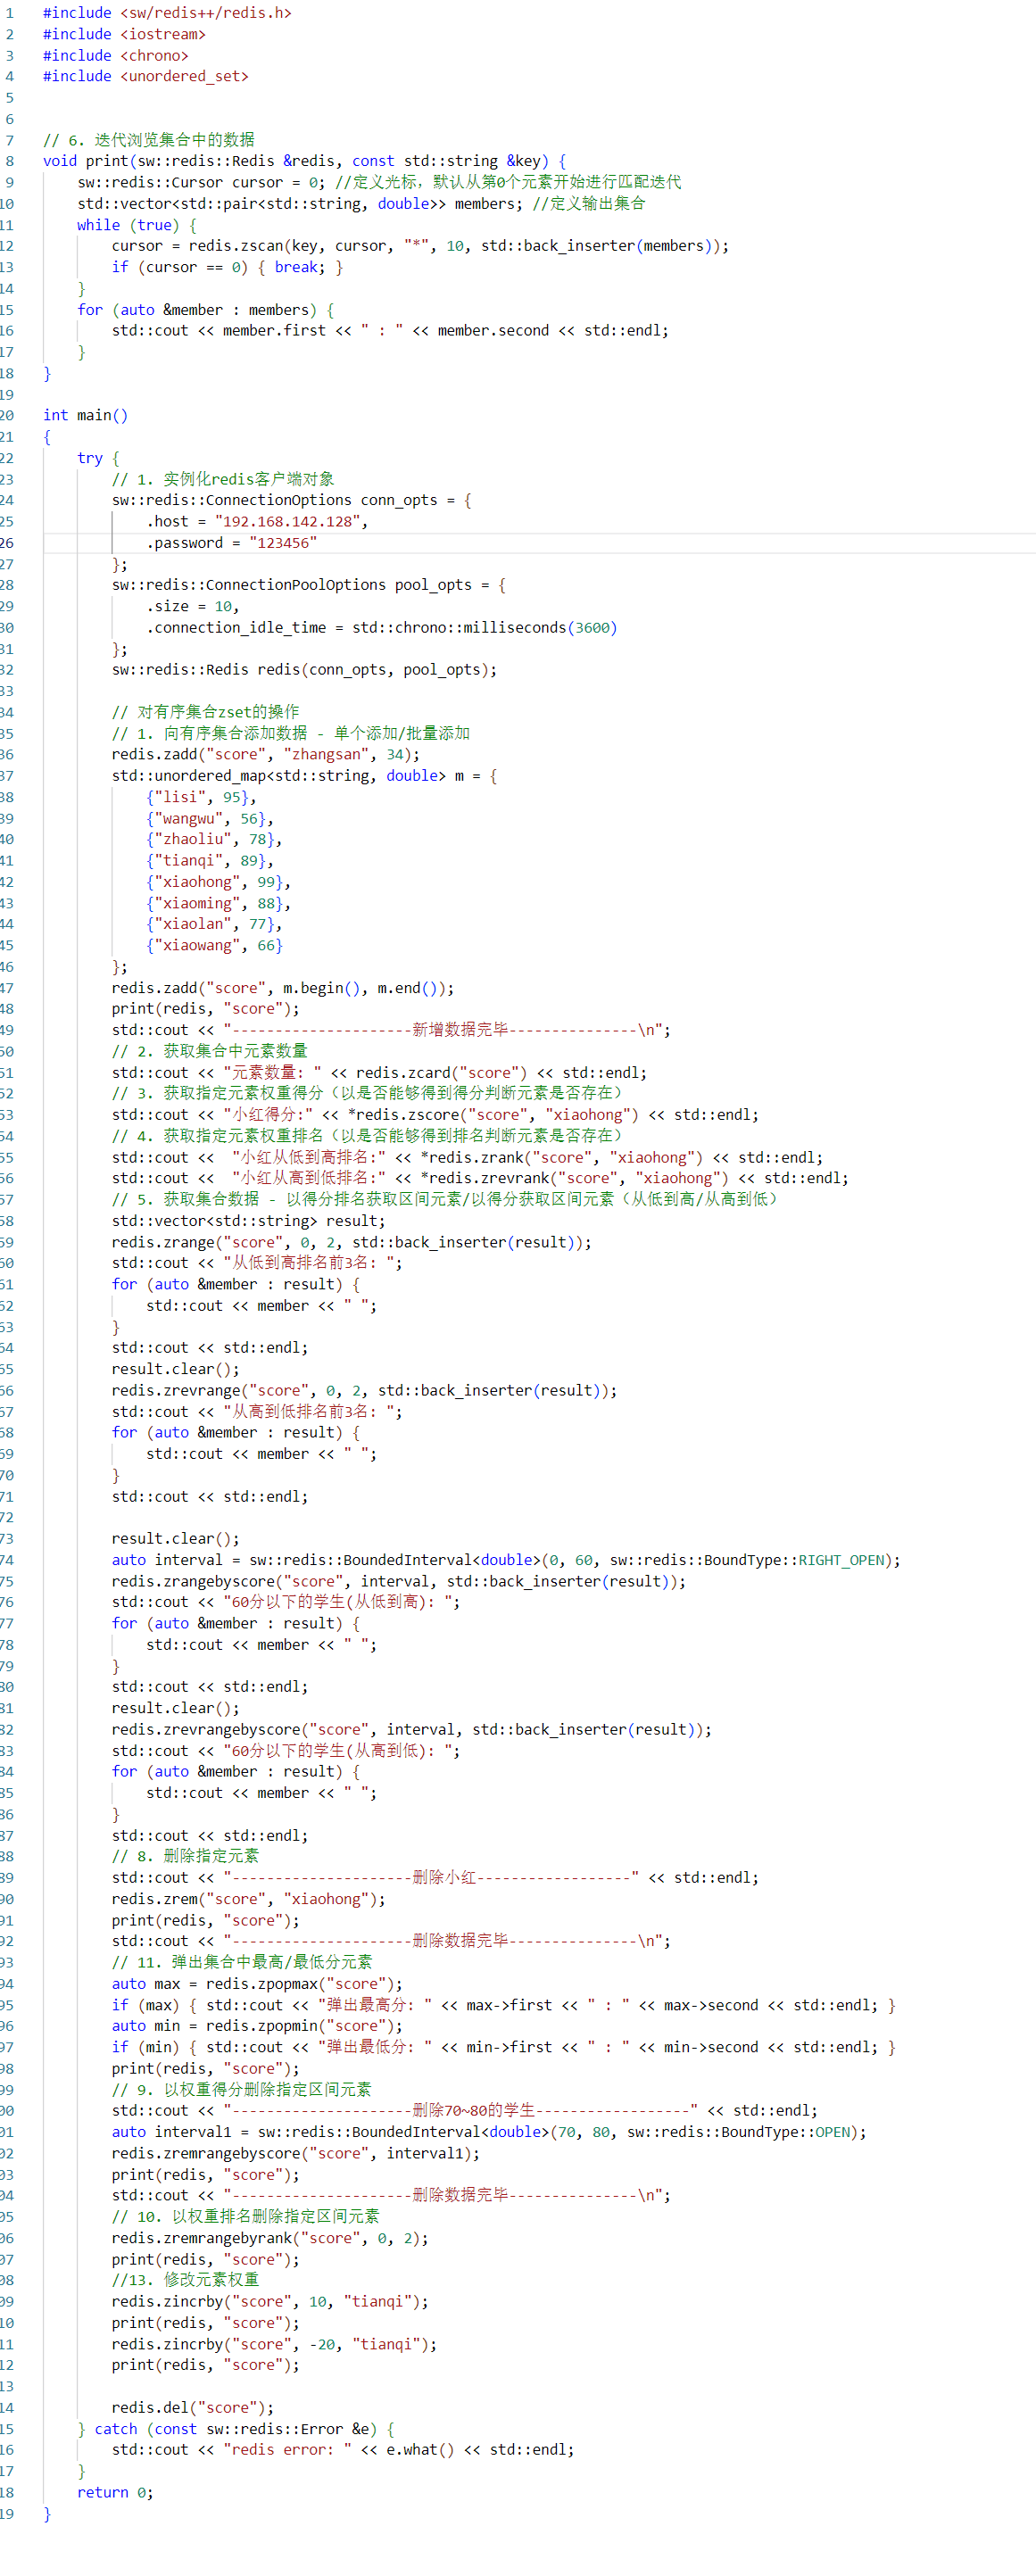This screenshot has height=2576, width=1036.
Task: Click the 'redis.zrange("score", 0, 2' line
Action: point(352,1242)
